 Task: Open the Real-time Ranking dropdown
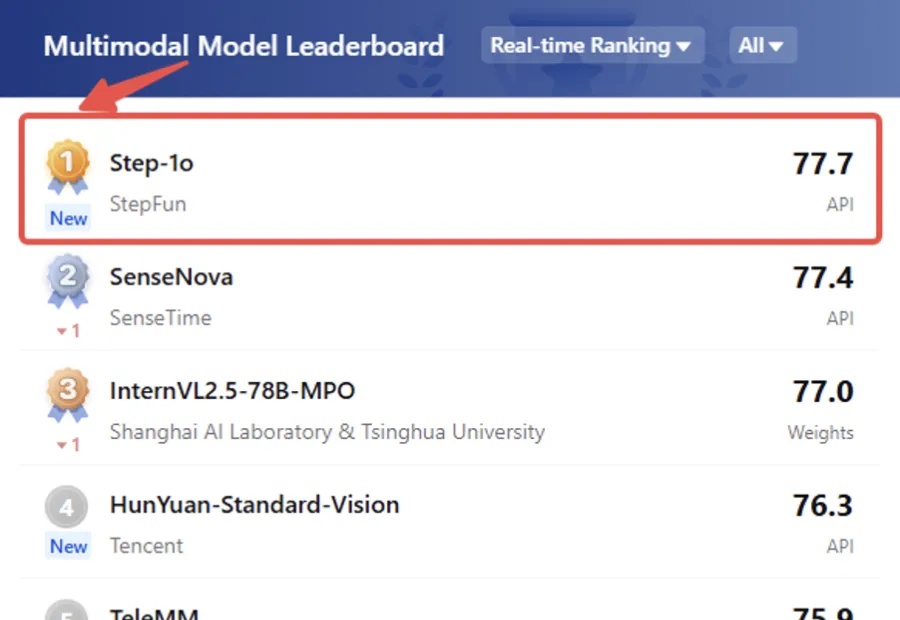pos(592,45)
